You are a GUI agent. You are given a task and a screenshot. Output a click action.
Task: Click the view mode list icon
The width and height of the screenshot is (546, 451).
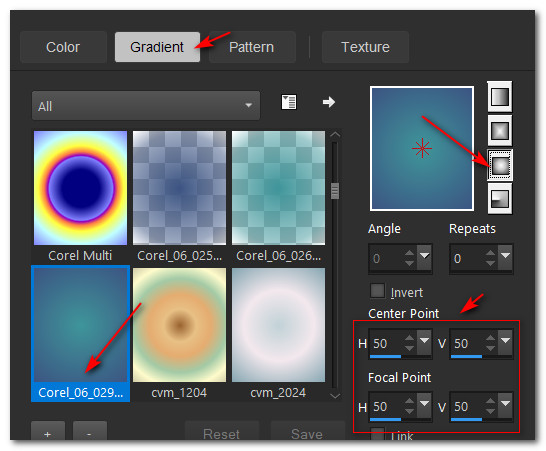[x=289, y=102]
